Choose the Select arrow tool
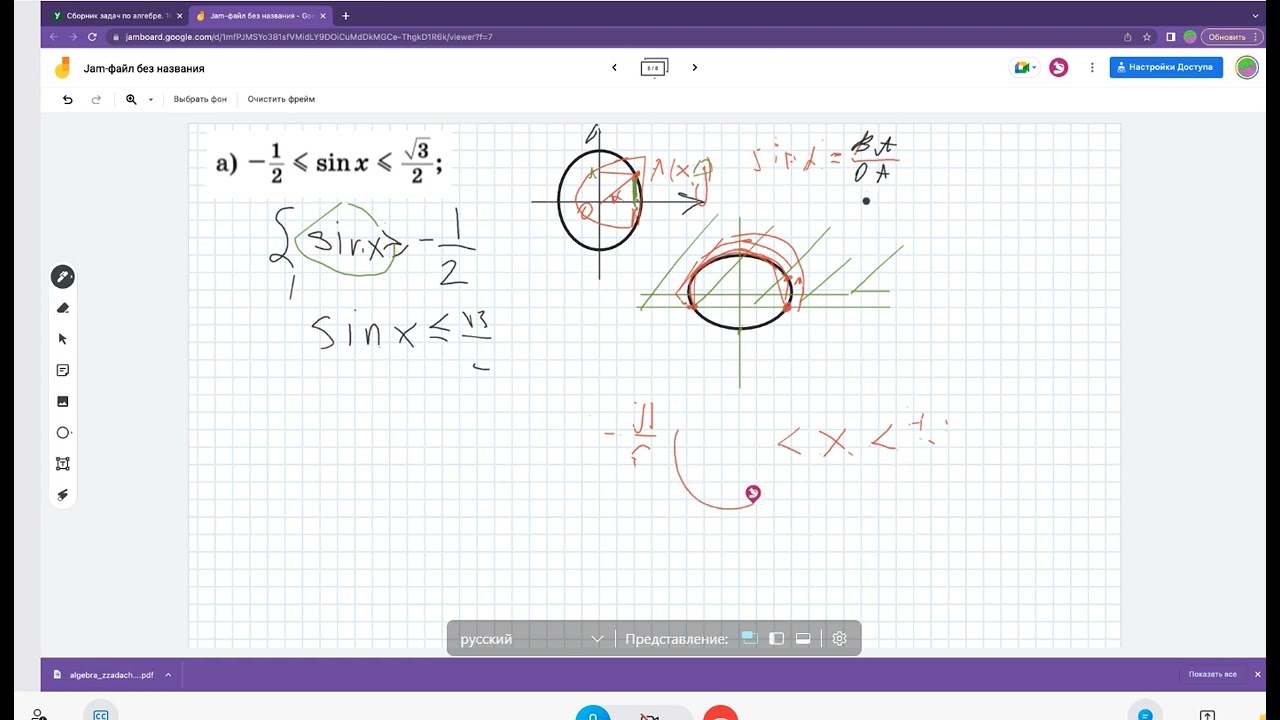 pyautogui.click(x=63, y=339)
